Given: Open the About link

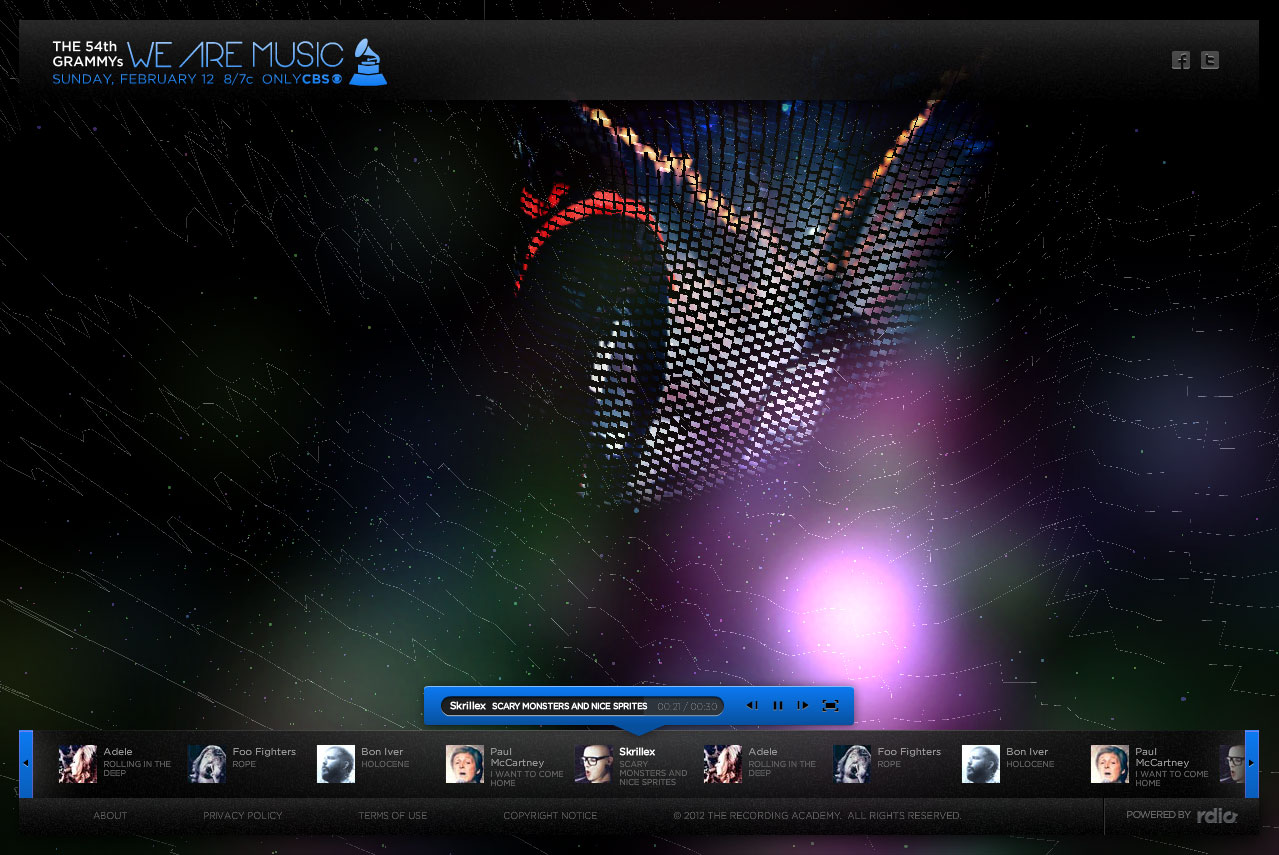Looking at the screenshot, I should (110, 816).
